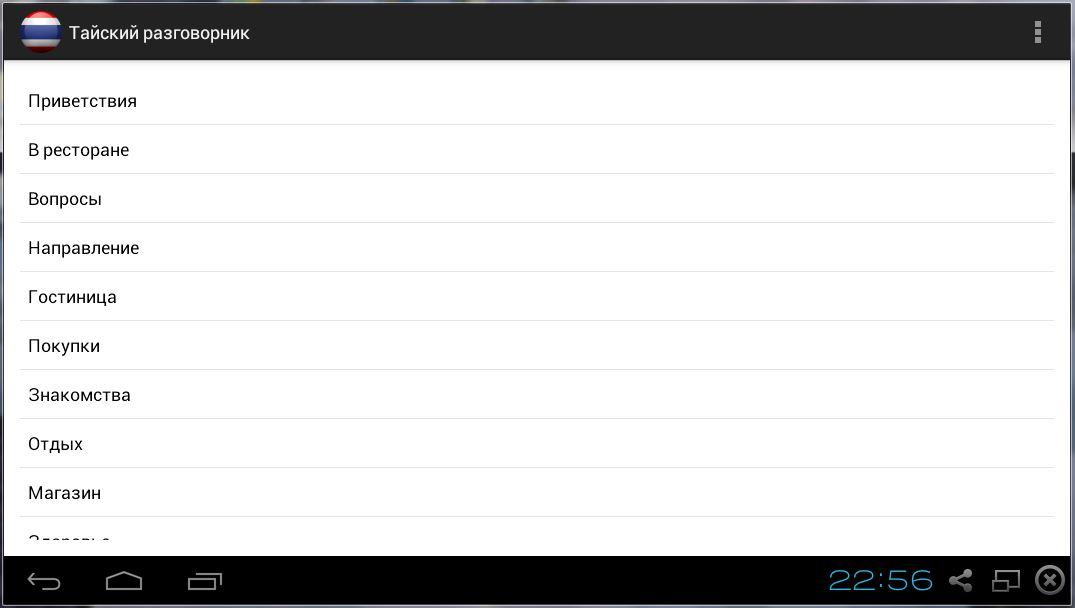Open the Гостиница category
Screen dimensions: 1075x608
click(x=537, y=297)
